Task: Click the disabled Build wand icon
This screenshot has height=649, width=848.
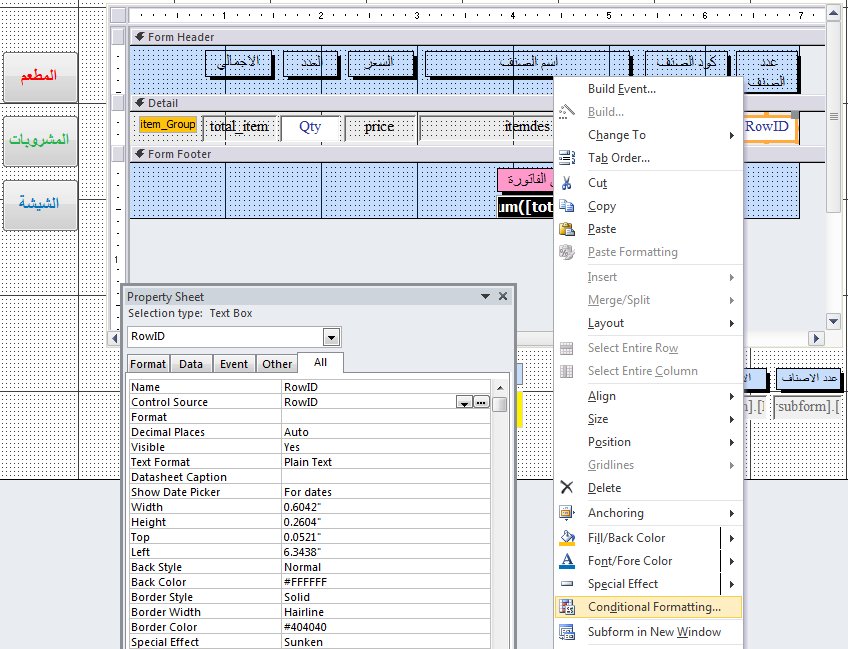Action: tap(566, 112)
